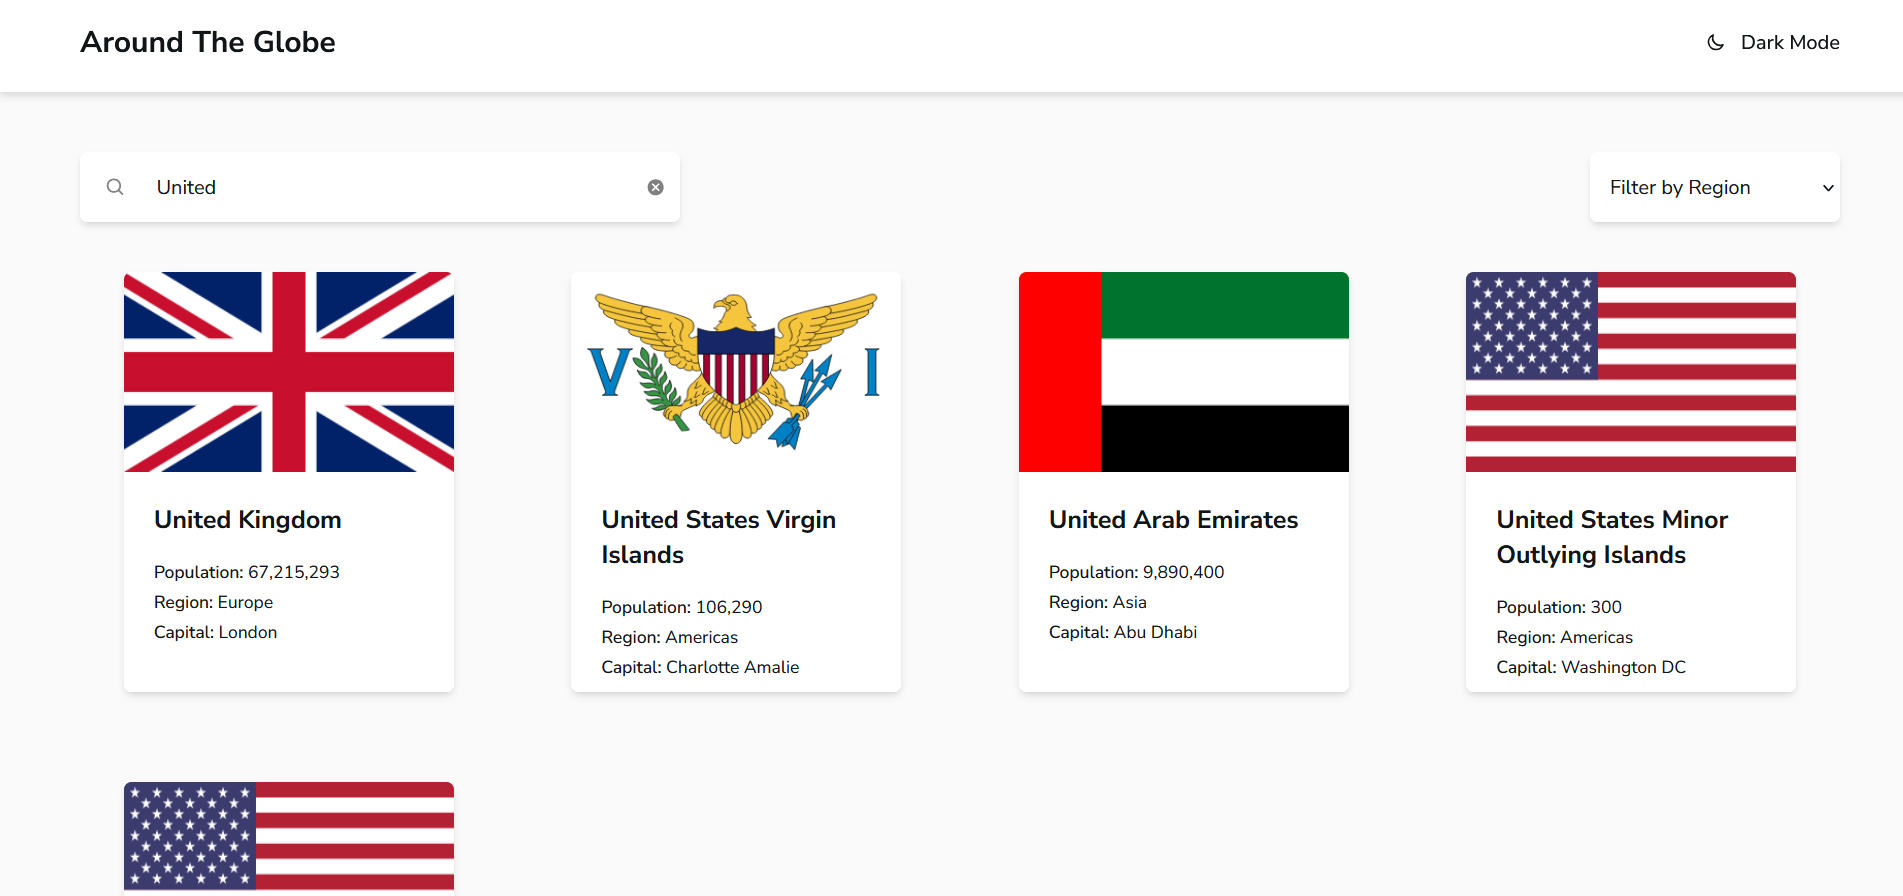This screenshot has height=896, width=1903.
Task: Open the partially visible flag card in second row
Action: 289,838
